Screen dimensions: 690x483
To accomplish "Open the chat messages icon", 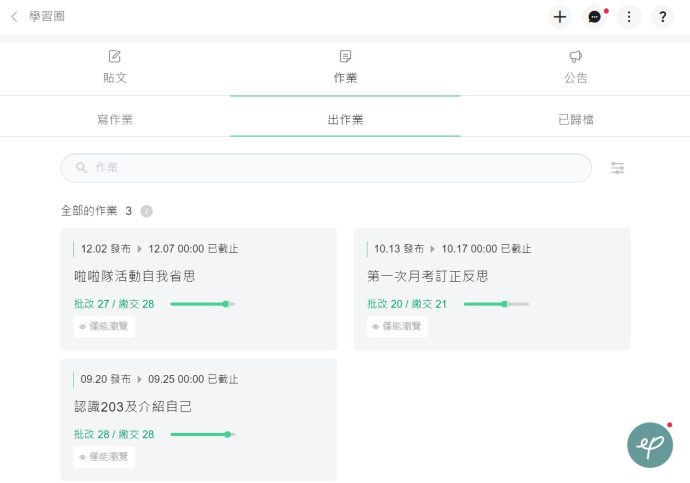I will click(x=595, y=17).
